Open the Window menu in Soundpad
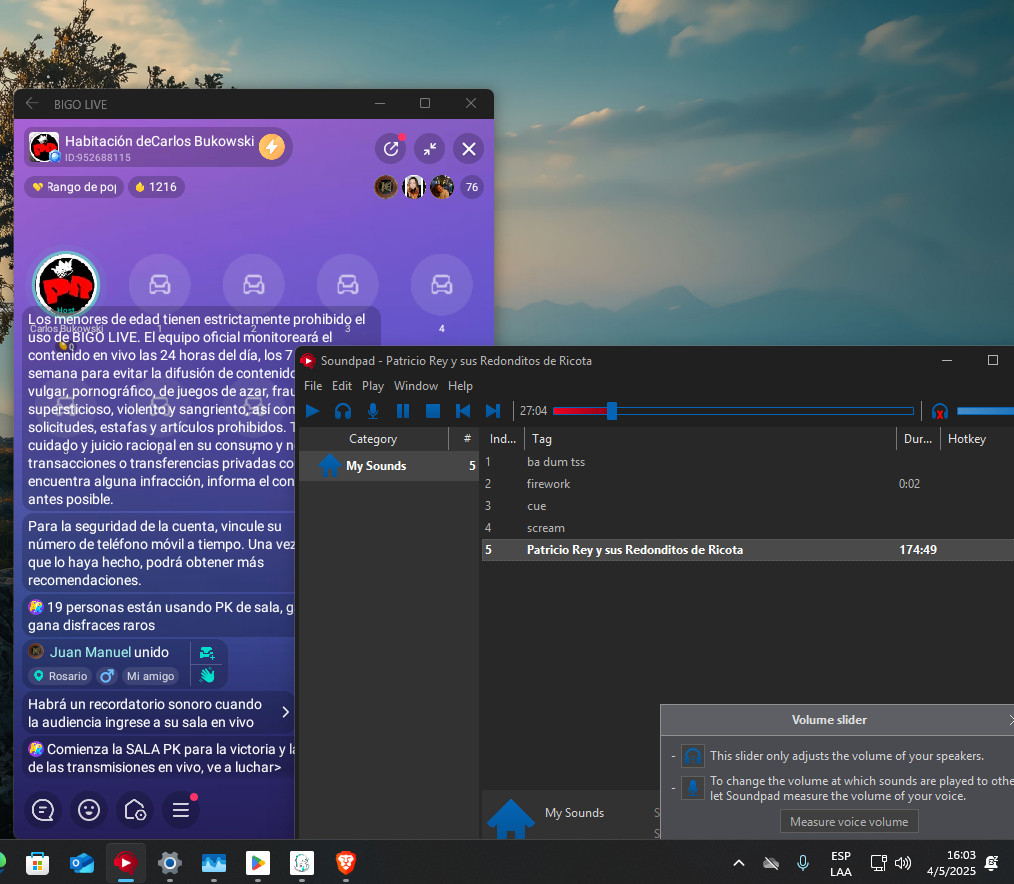This screenshot has width=1014, height=884. 416,385
